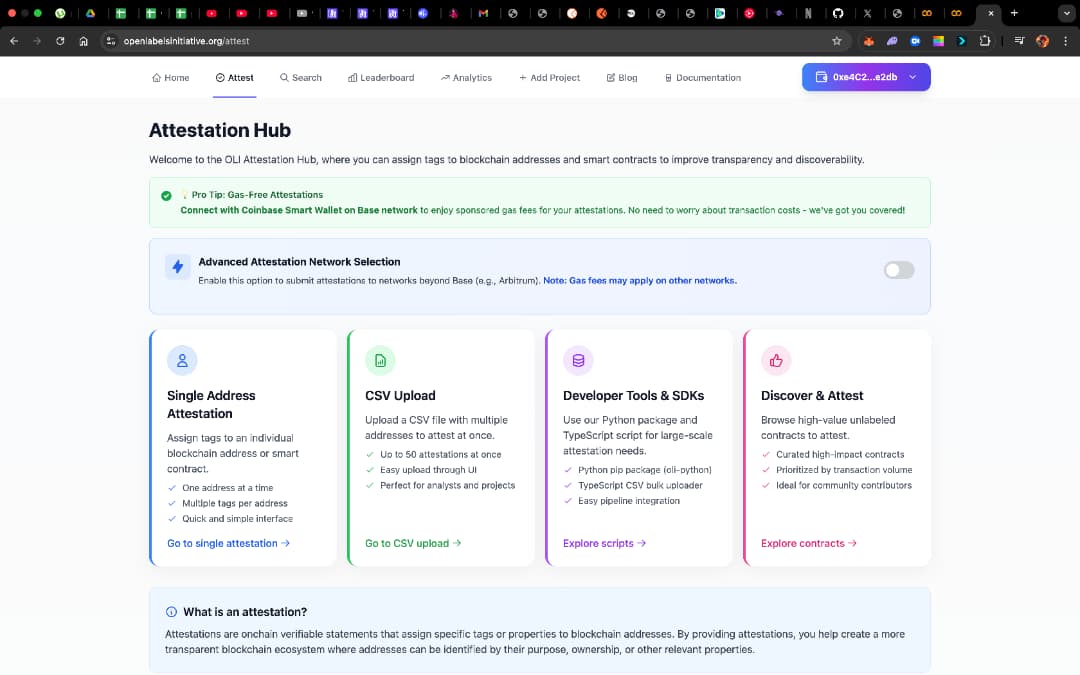
Task: Go to Home in site navigation
Action: pyautogui.click(x=170, y=78)
